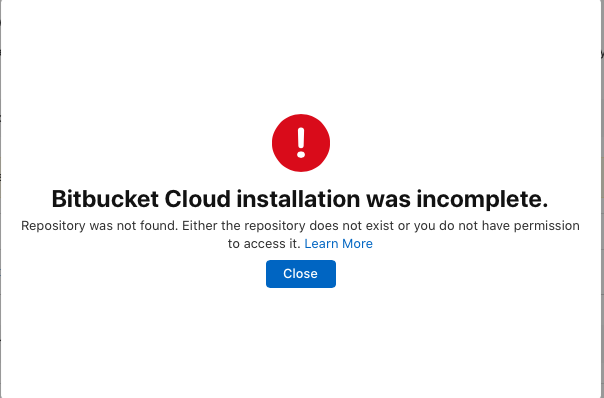The image size is (604, 398).
Task: Select the word installation in the heading
Action: (299, 199)
